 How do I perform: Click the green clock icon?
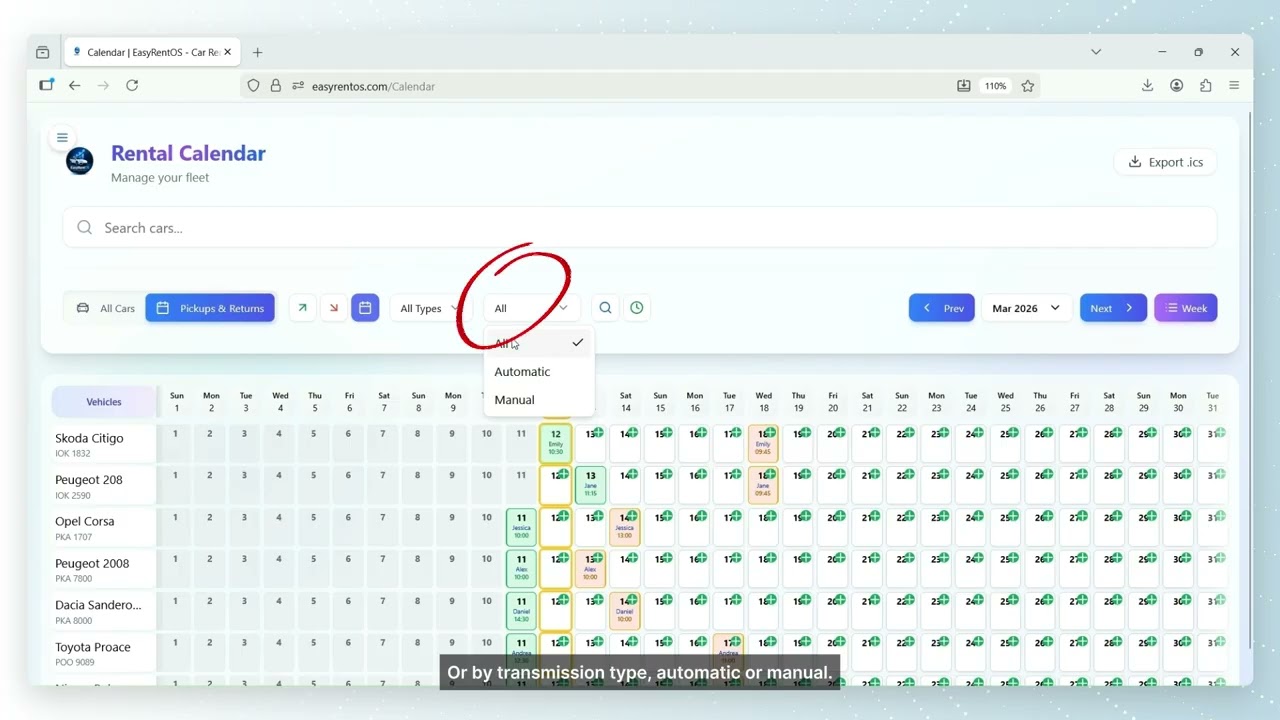coord(636,308)
